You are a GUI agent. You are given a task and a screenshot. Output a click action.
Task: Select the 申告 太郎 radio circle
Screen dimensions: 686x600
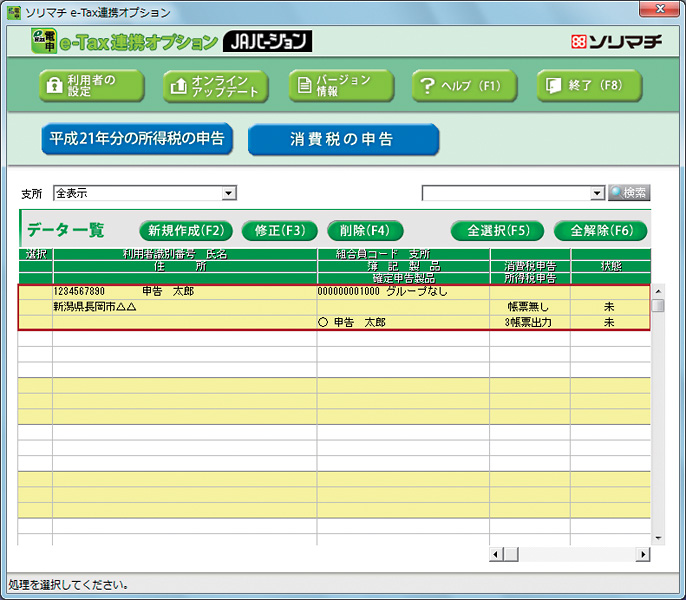(323, 323)
